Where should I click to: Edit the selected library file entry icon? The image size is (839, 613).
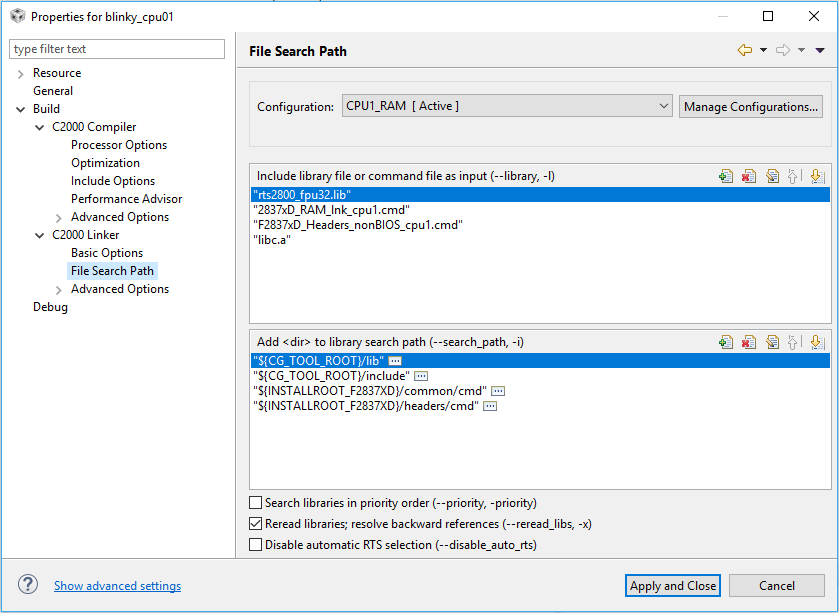point(772,176)
